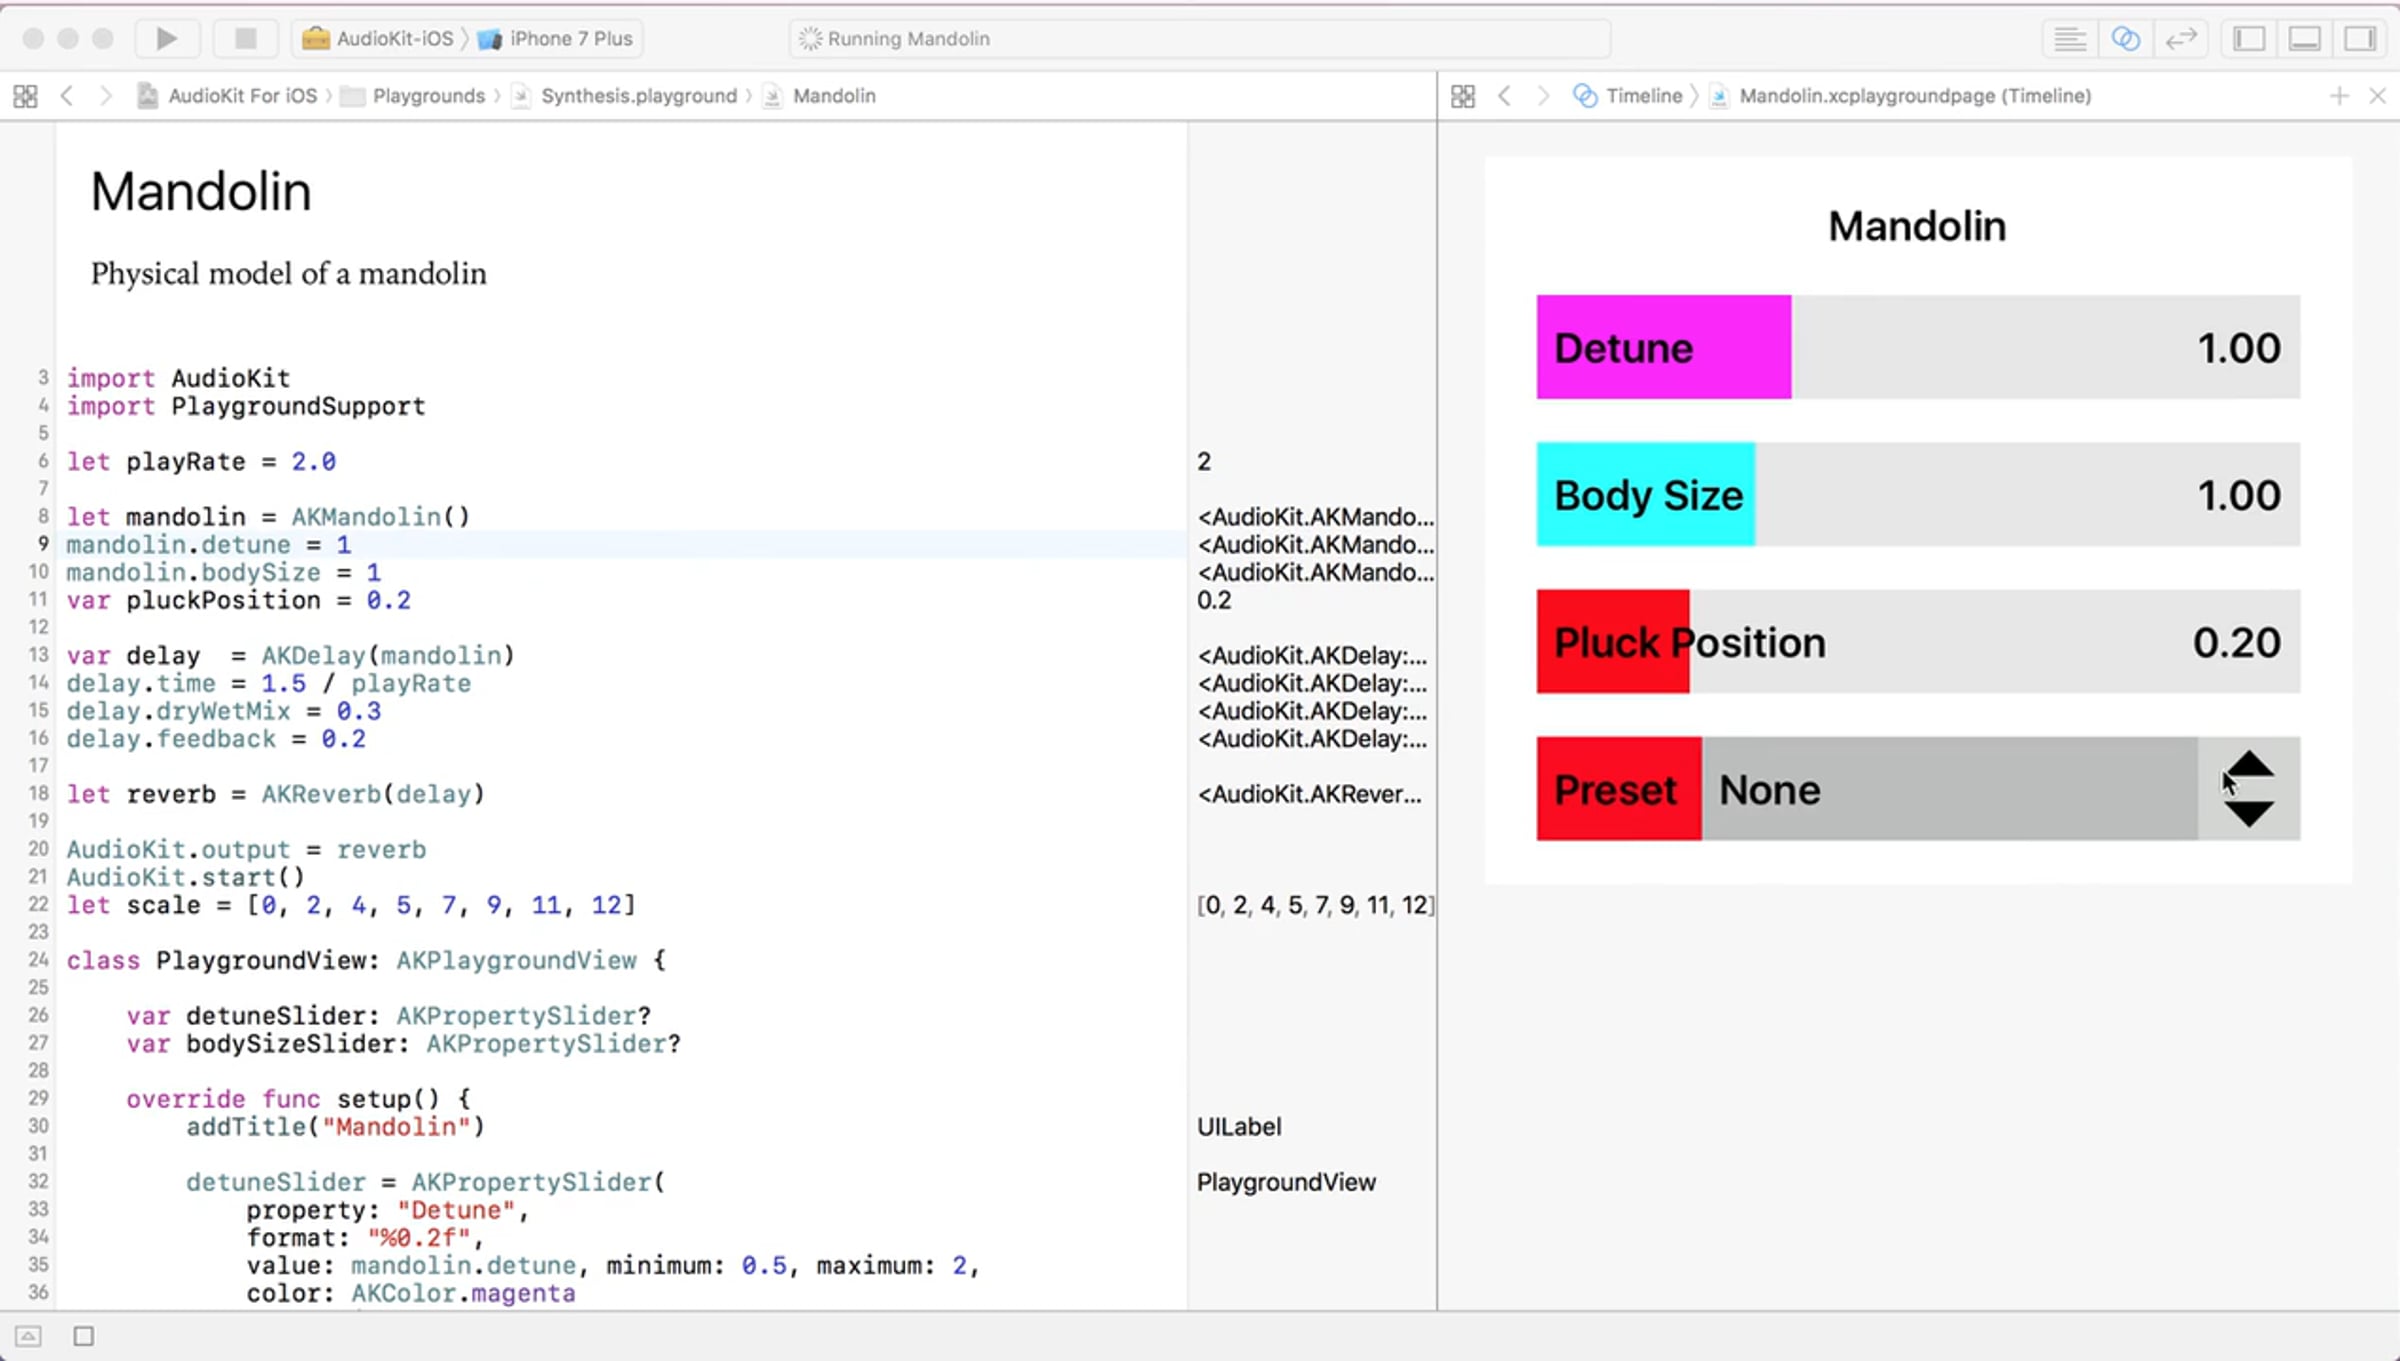The height and width of the screenshot is (1361, 2400).
Task: Show the debug area button at bottom left
Action: coord(28,1336)
